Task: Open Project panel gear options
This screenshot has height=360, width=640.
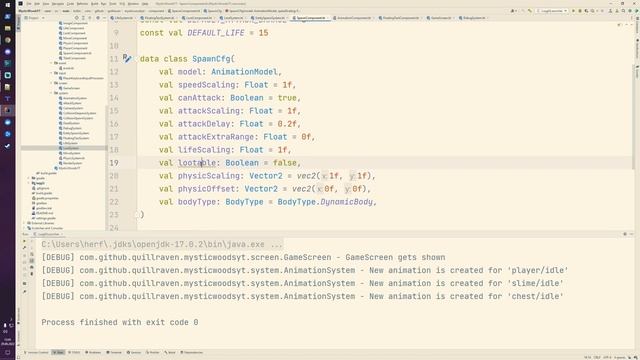Action: click(98, 18)
